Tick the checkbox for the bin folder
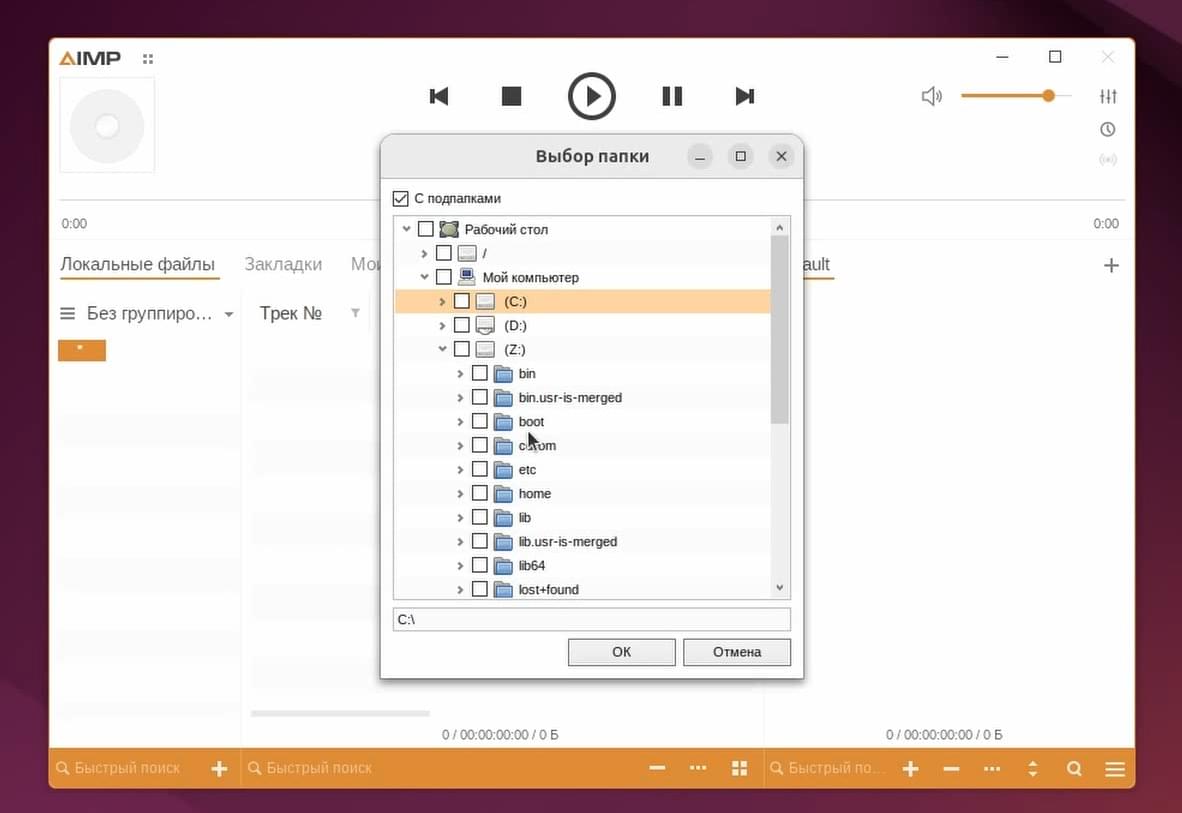 [480, 373]
